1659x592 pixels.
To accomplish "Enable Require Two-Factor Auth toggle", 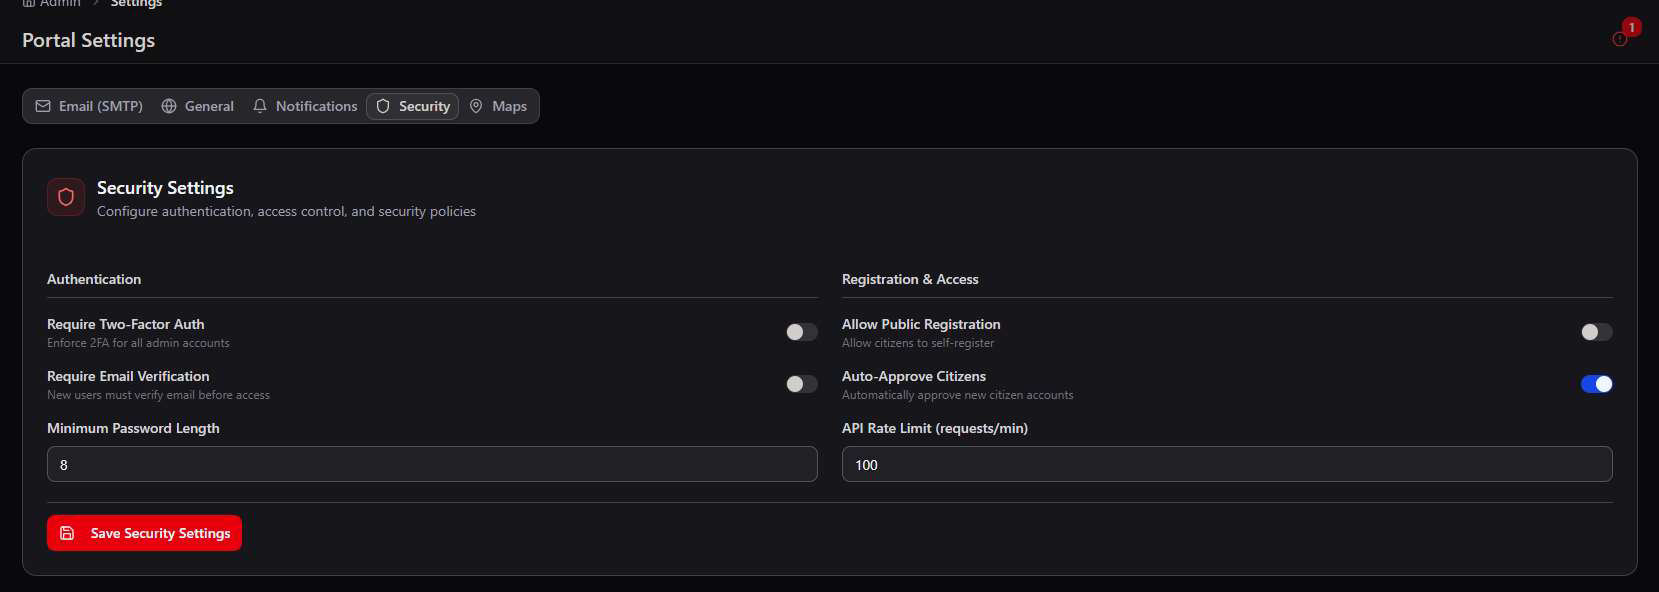I will click(802, 332).
